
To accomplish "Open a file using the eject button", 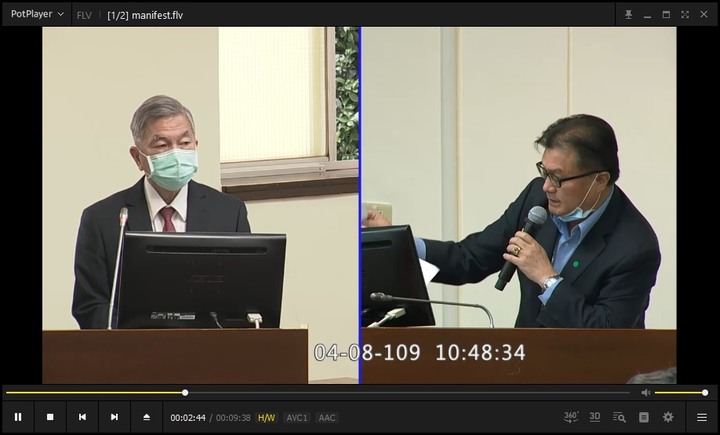I will pyautogui.click(x=146, y=417).
